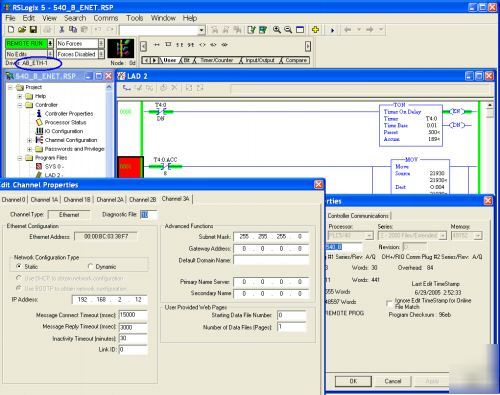
Task: Click the Controller Properties info icon
Action: point(39,113)
